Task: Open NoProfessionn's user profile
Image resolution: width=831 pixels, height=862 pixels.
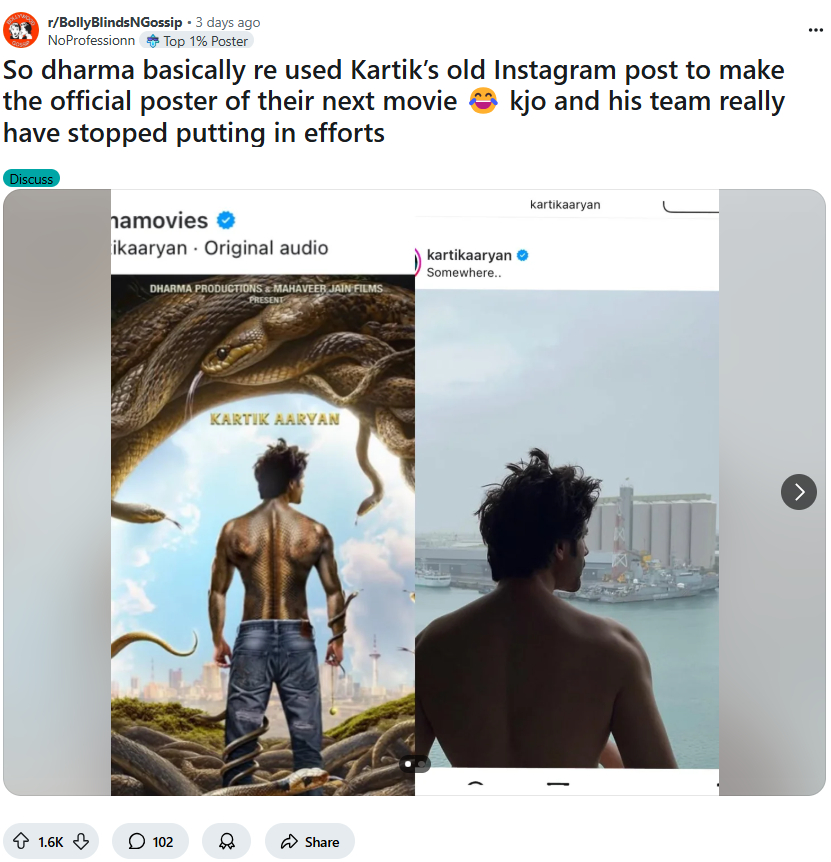Action: [92, 40]
